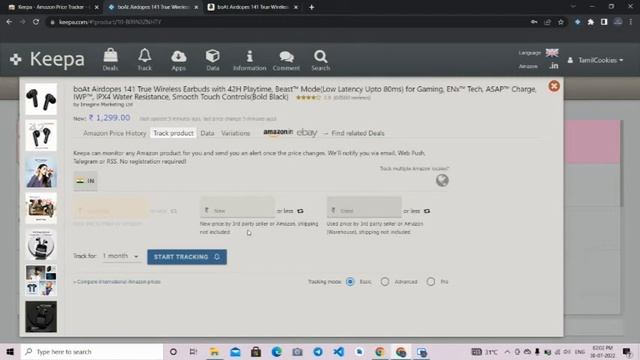Select the collage product thumbnail
This screenshot has width=640, height=360.
click(41, 280)
